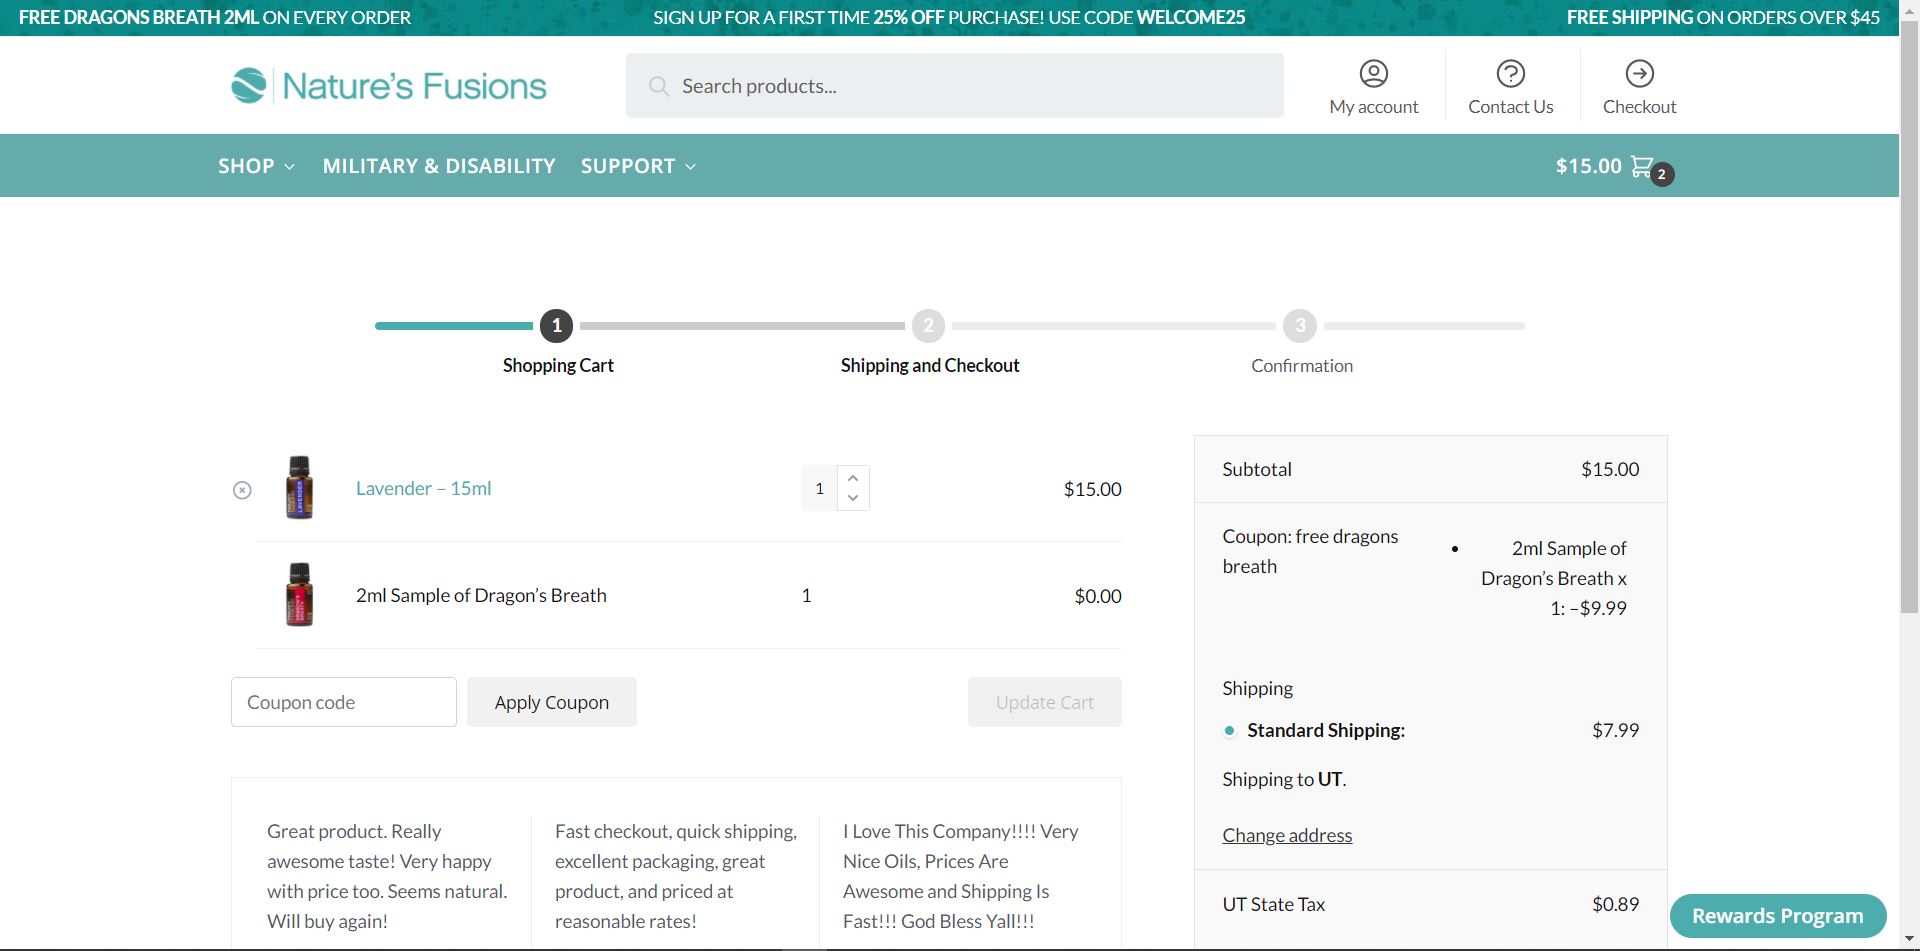Select the Standard Shipping radio option
The image size is (1920, 951).
tap(1229, 731)
